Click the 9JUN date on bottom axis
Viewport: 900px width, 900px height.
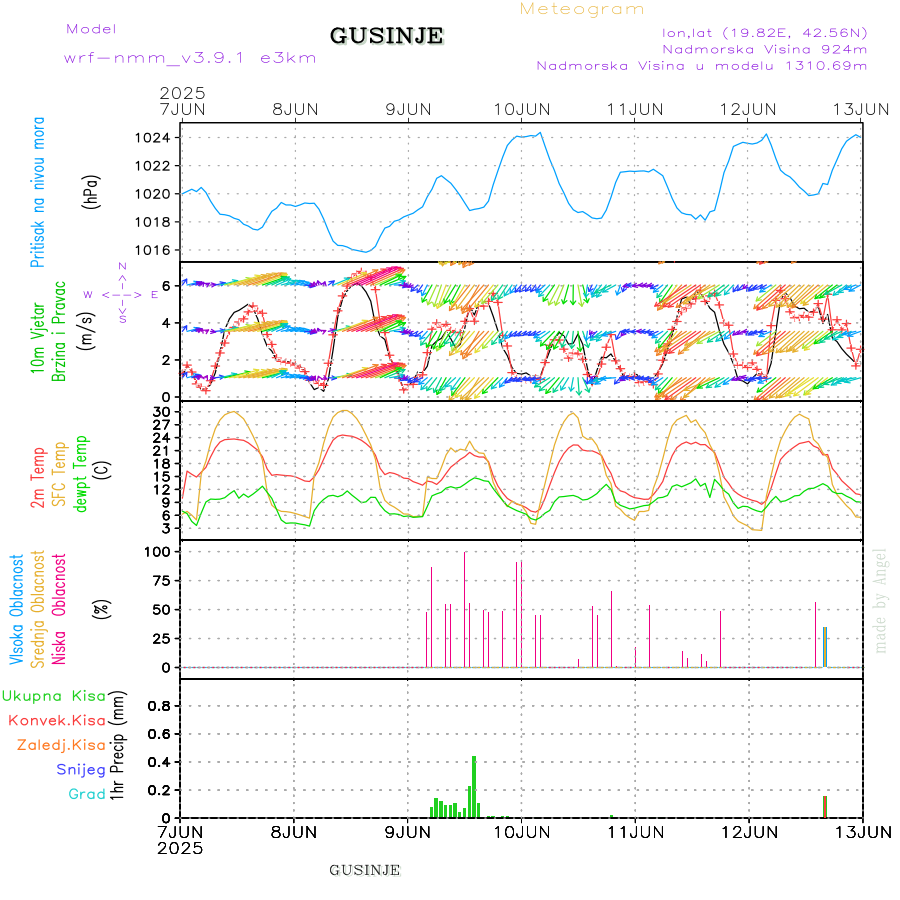click(408, 831)
